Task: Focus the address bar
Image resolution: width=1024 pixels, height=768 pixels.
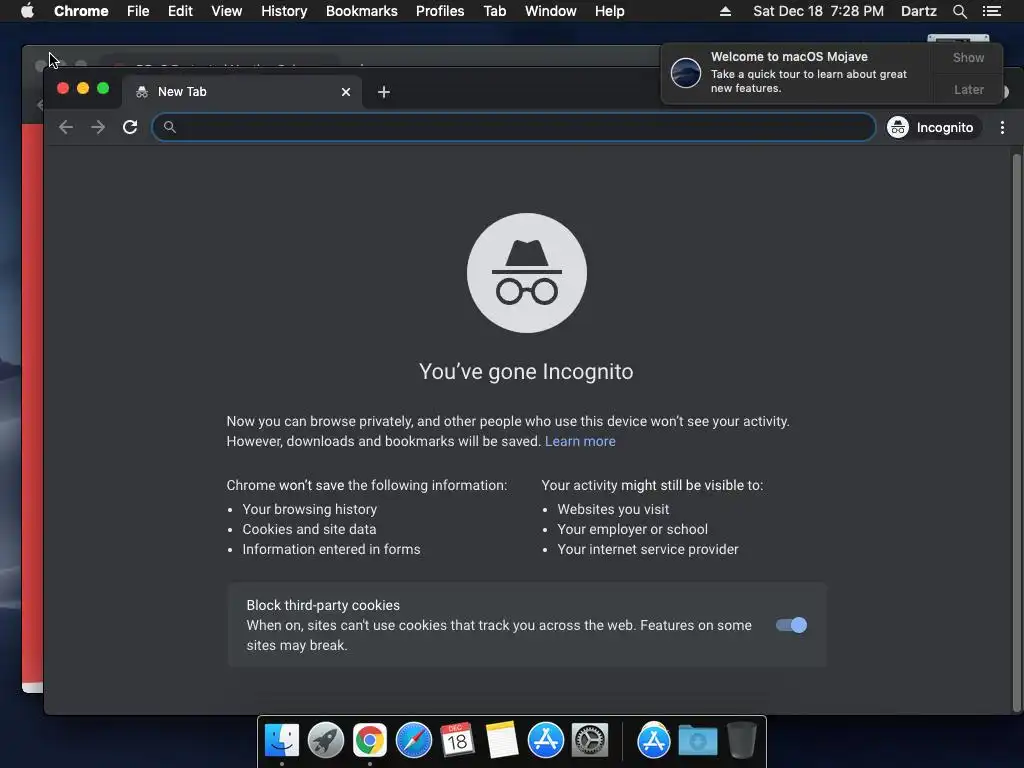Action: [513, 127]
